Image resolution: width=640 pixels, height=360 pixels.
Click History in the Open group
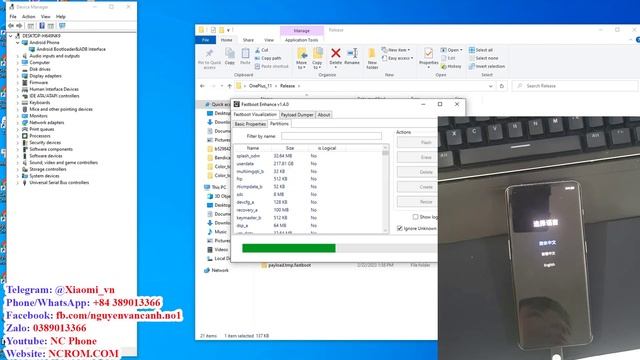(x=451, y=66)
